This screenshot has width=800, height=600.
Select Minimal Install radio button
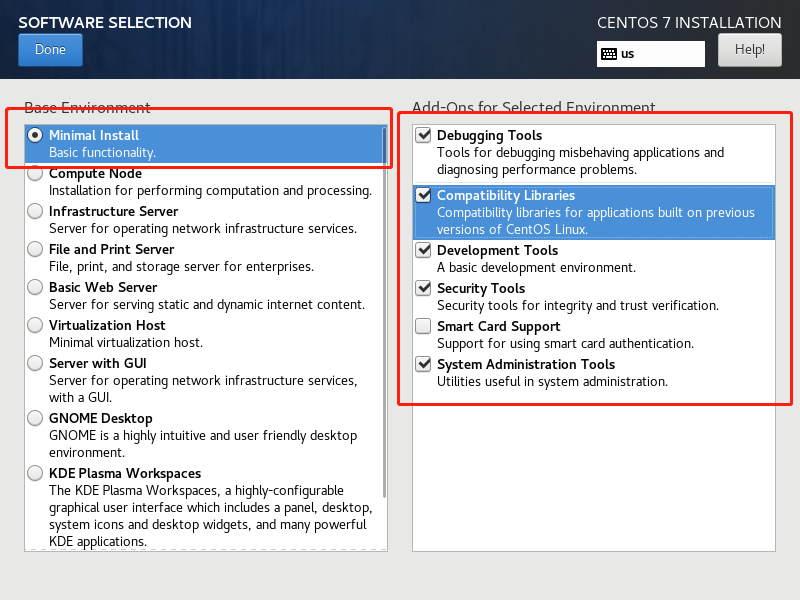pyautogui.click(x=35, y=135)
